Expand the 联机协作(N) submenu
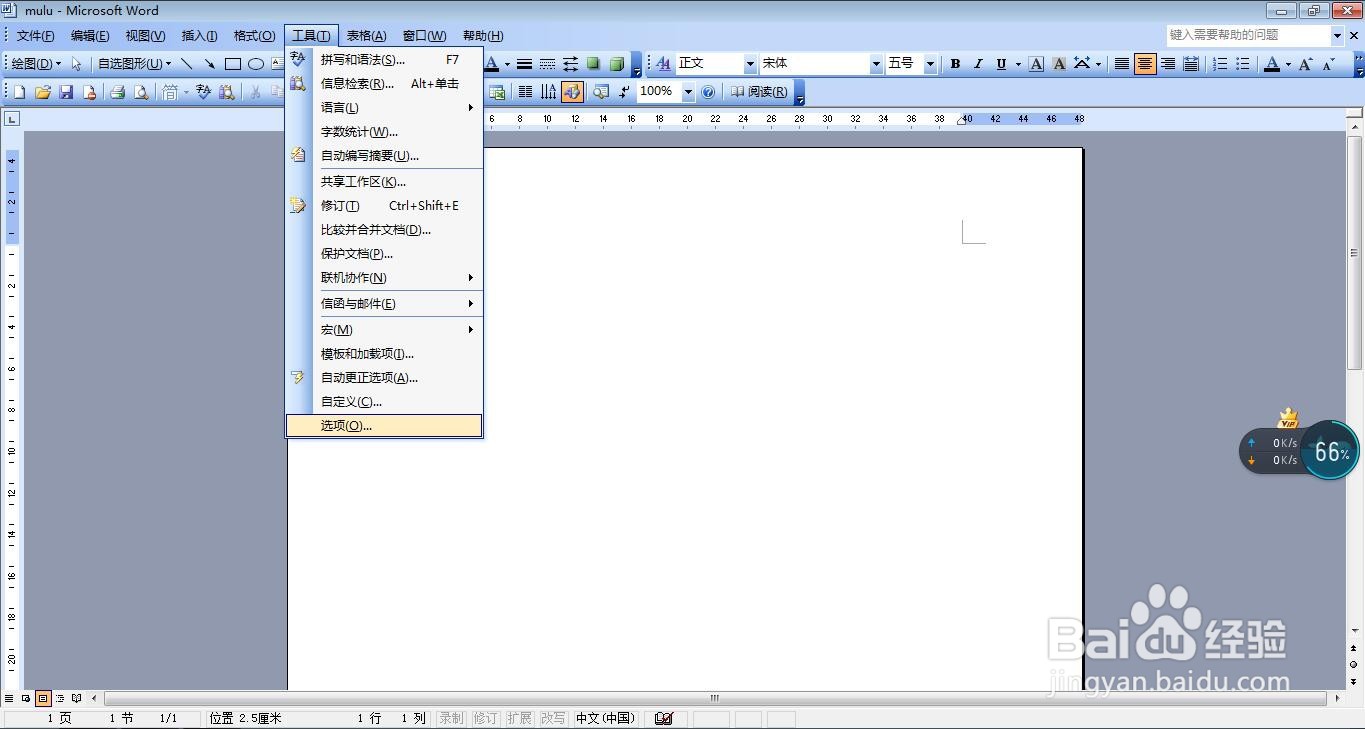The width and height of the screenshot is (1365, 729). tap(384, 277)
